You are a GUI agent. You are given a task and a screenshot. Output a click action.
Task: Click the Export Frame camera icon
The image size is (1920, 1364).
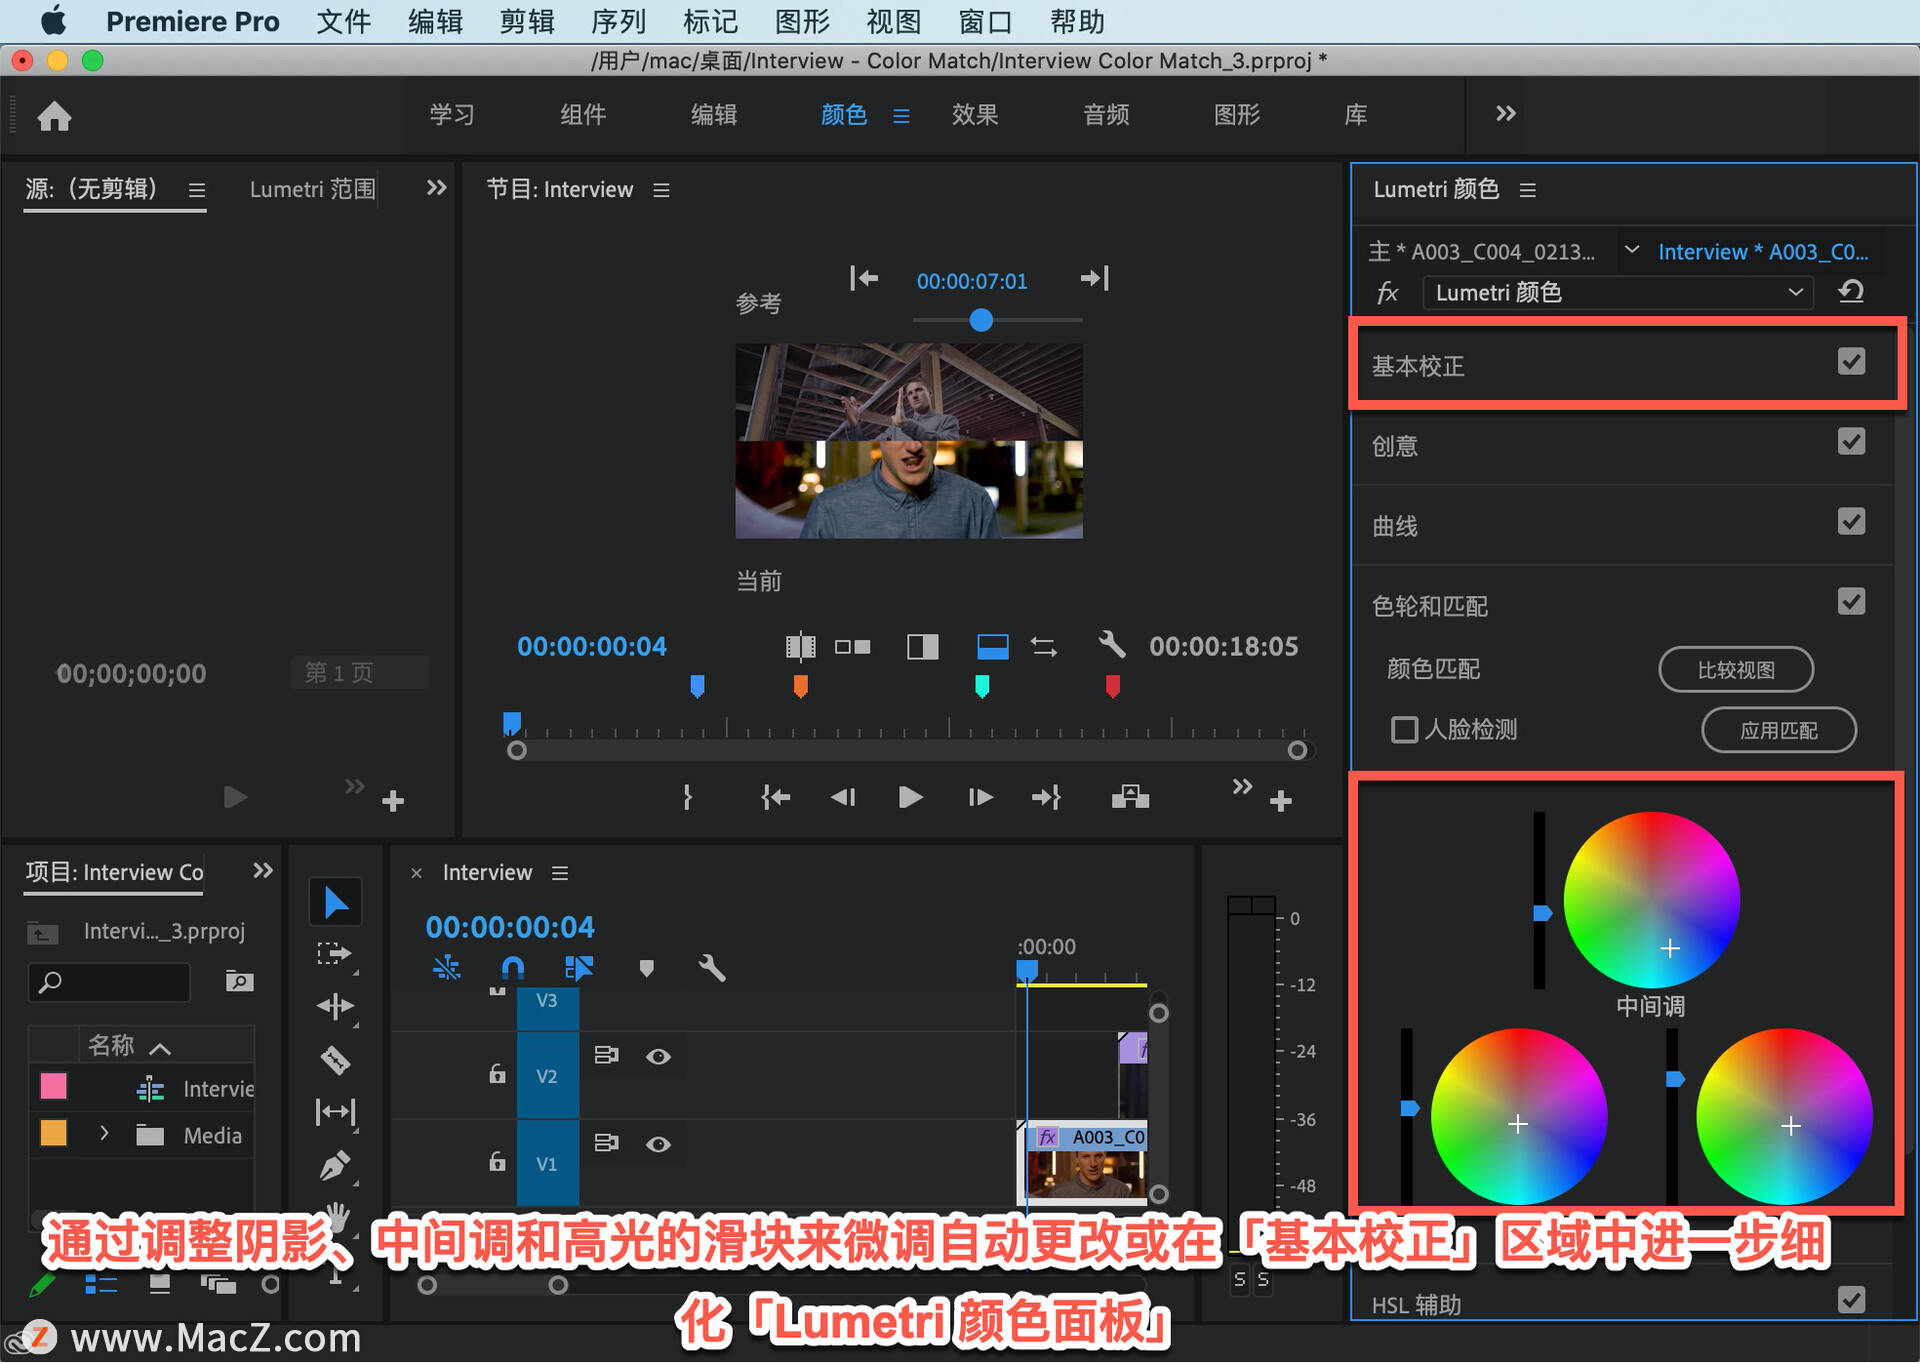click(x=1130, y=797)
